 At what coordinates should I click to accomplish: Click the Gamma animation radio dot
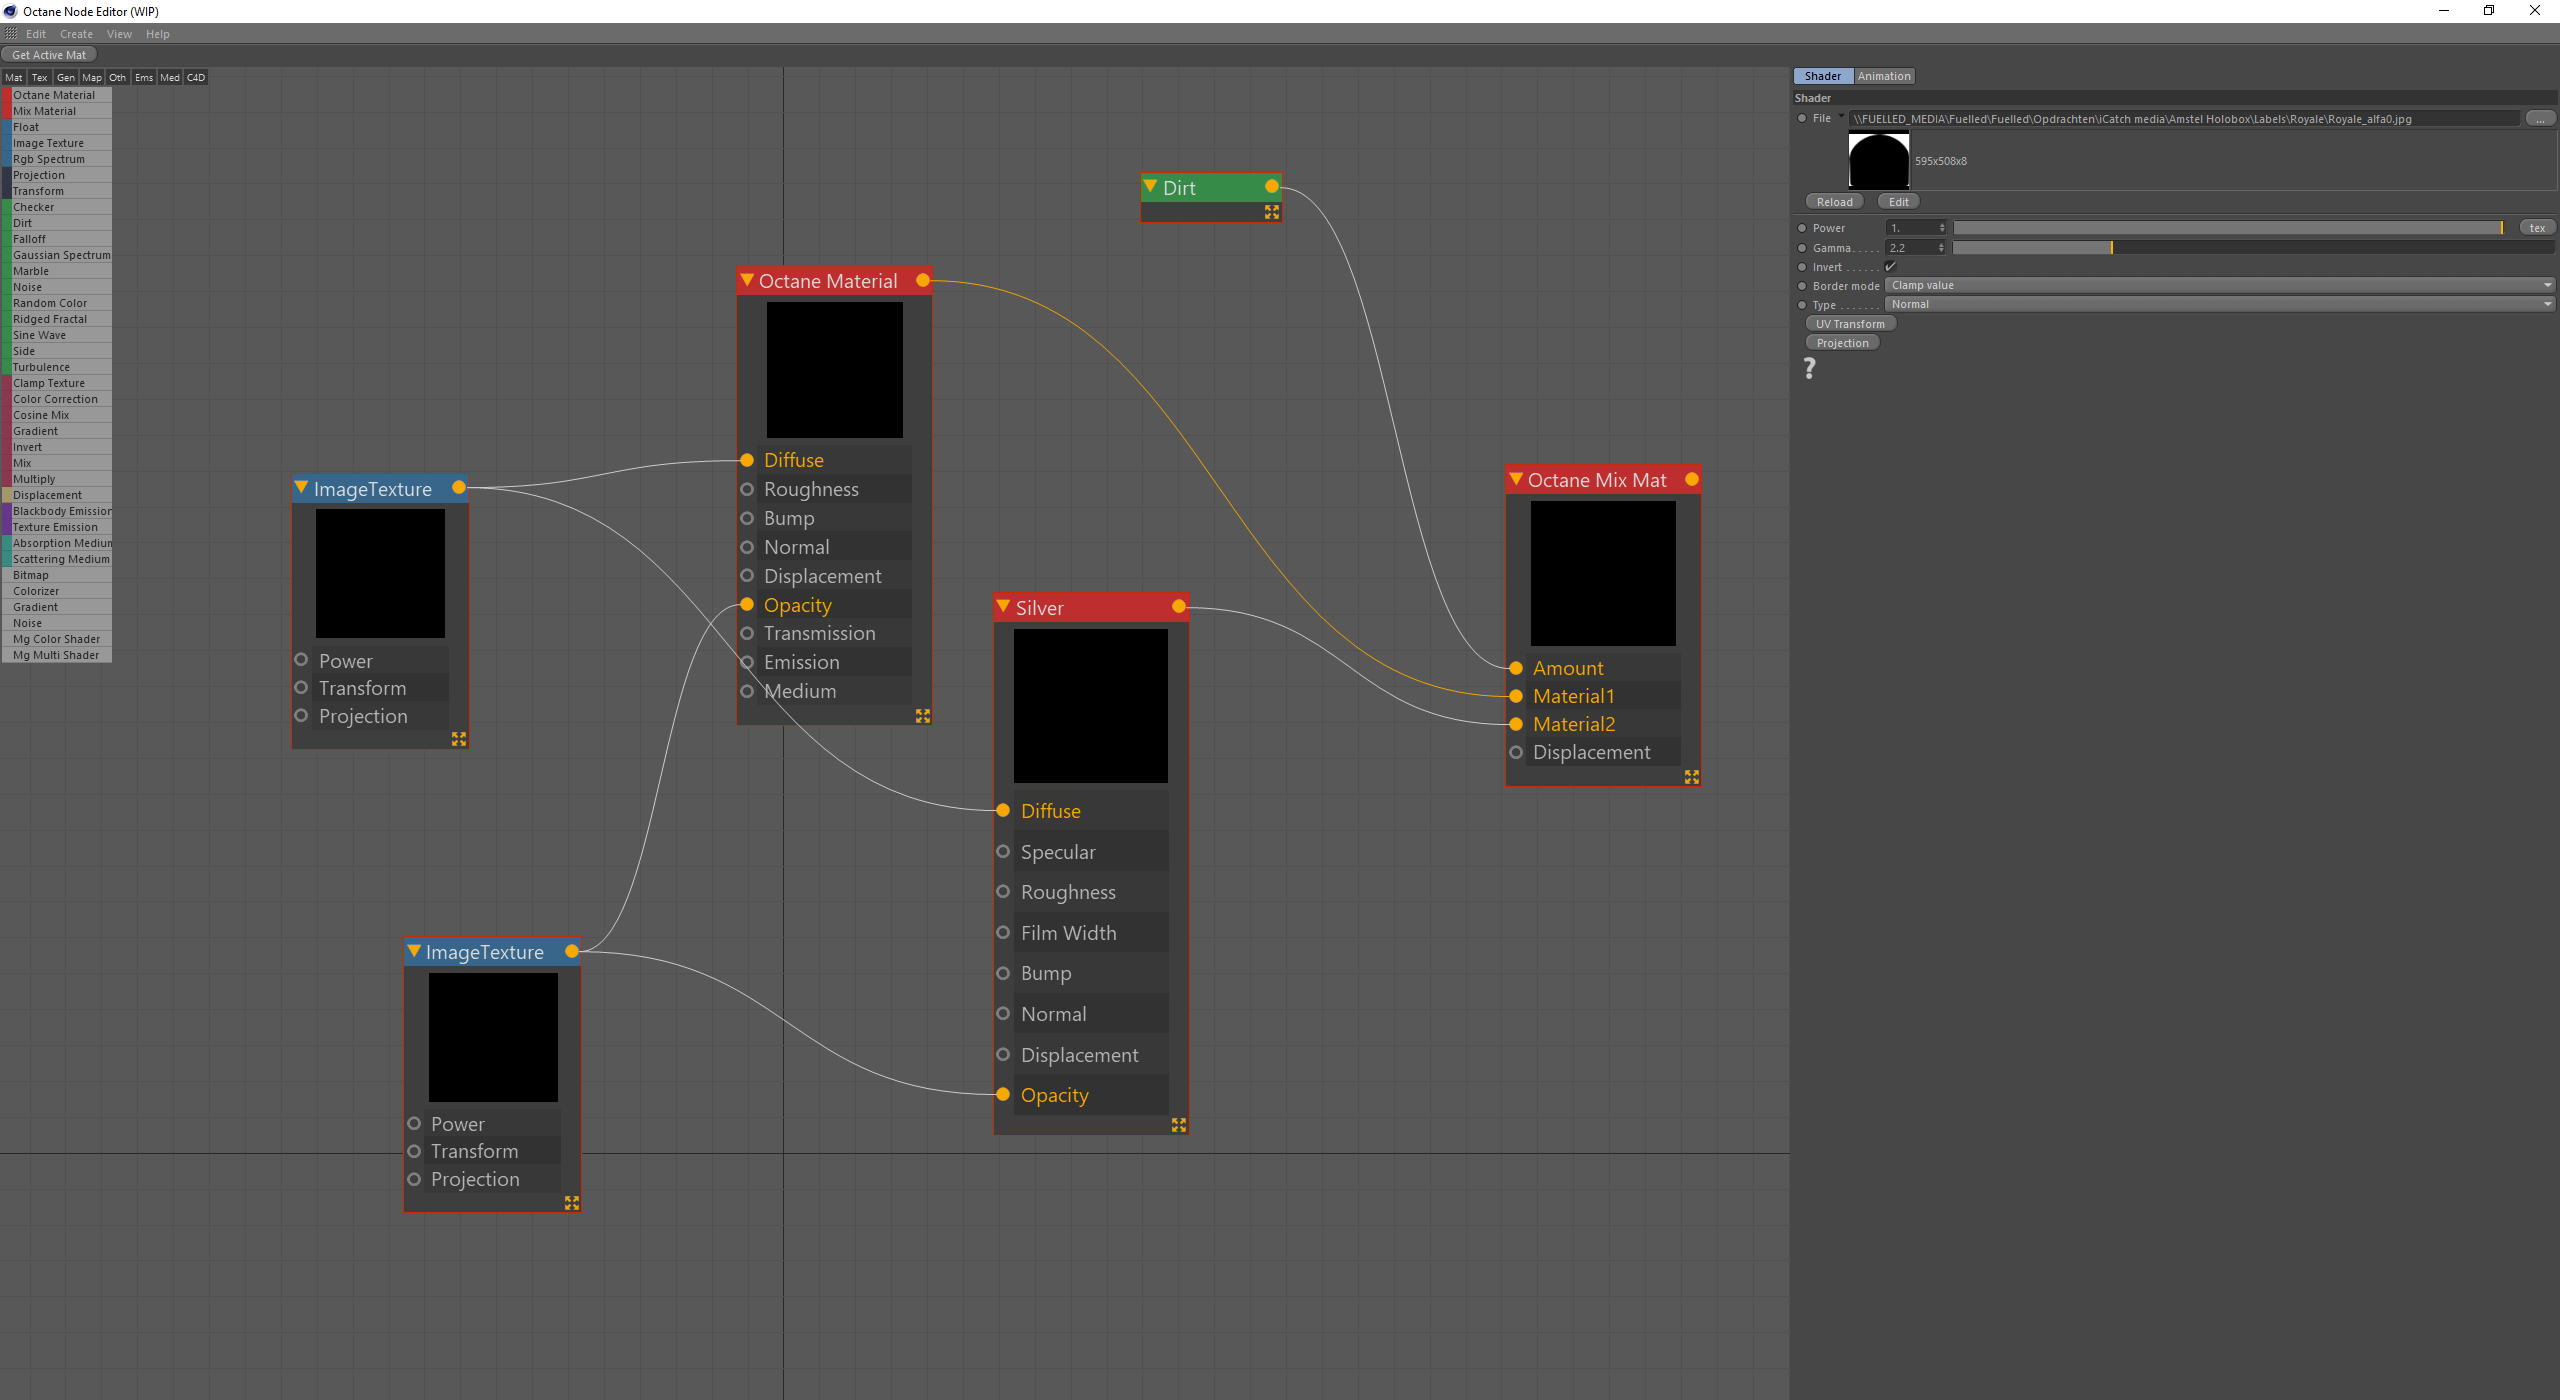[x=1802, y=248]
